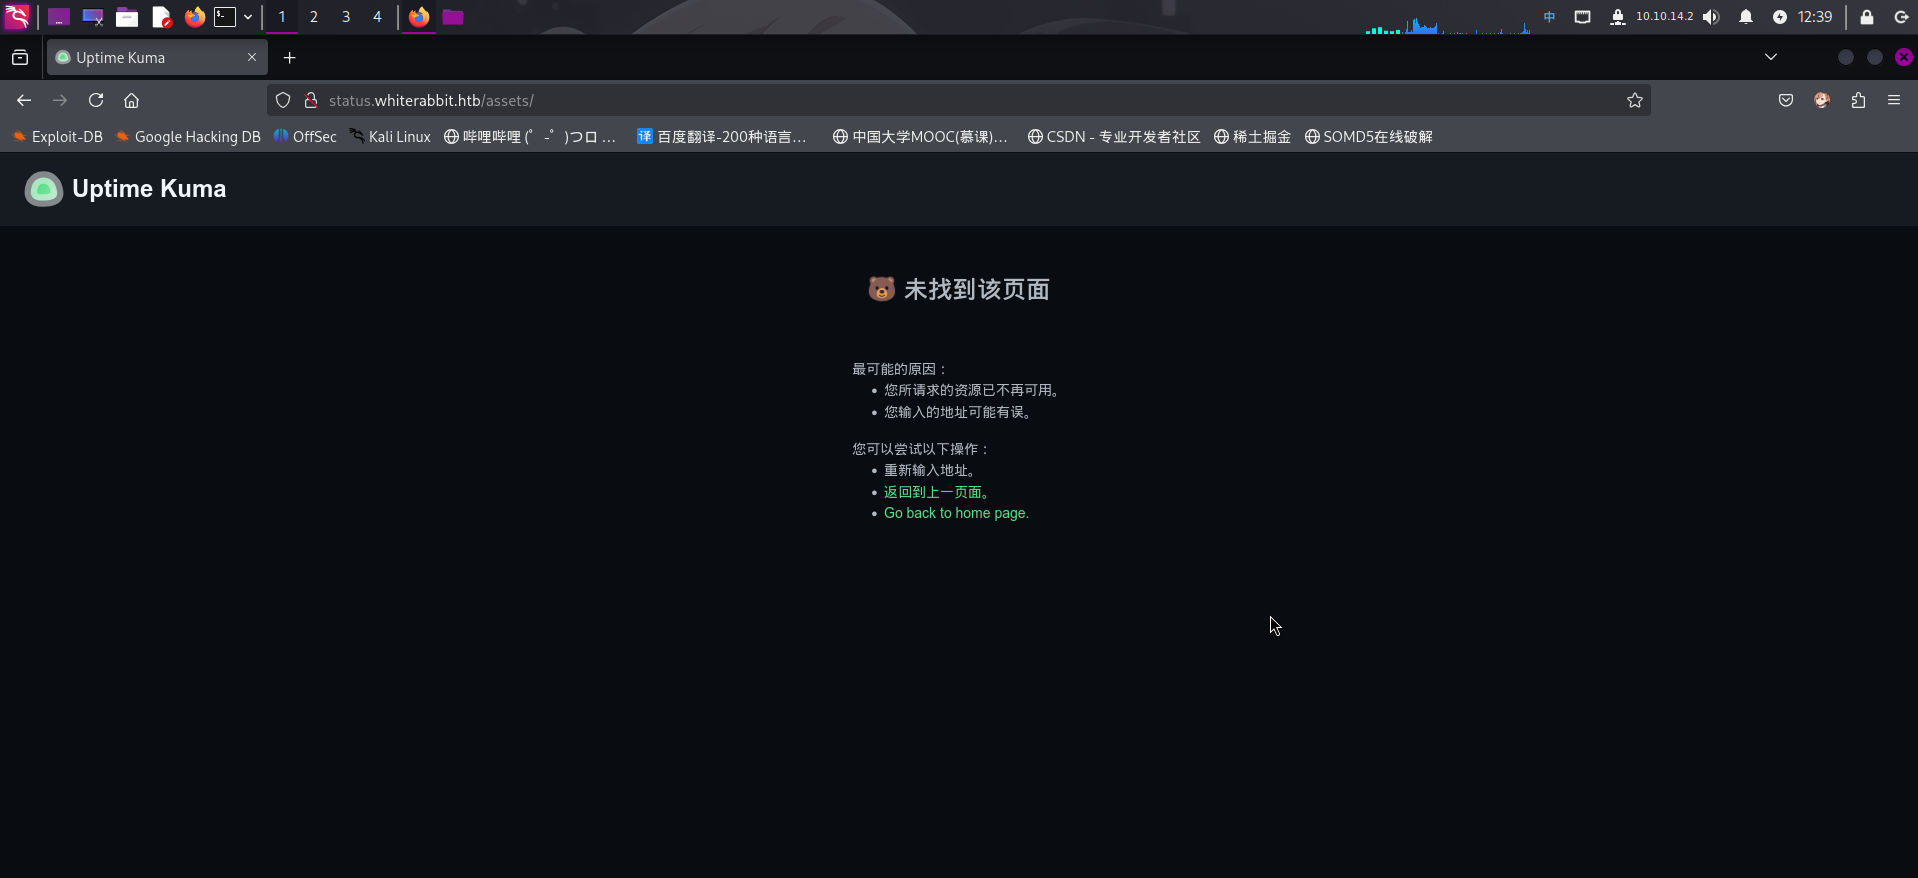
Task: Click the lock screen icon
Action: (1867, 17)
